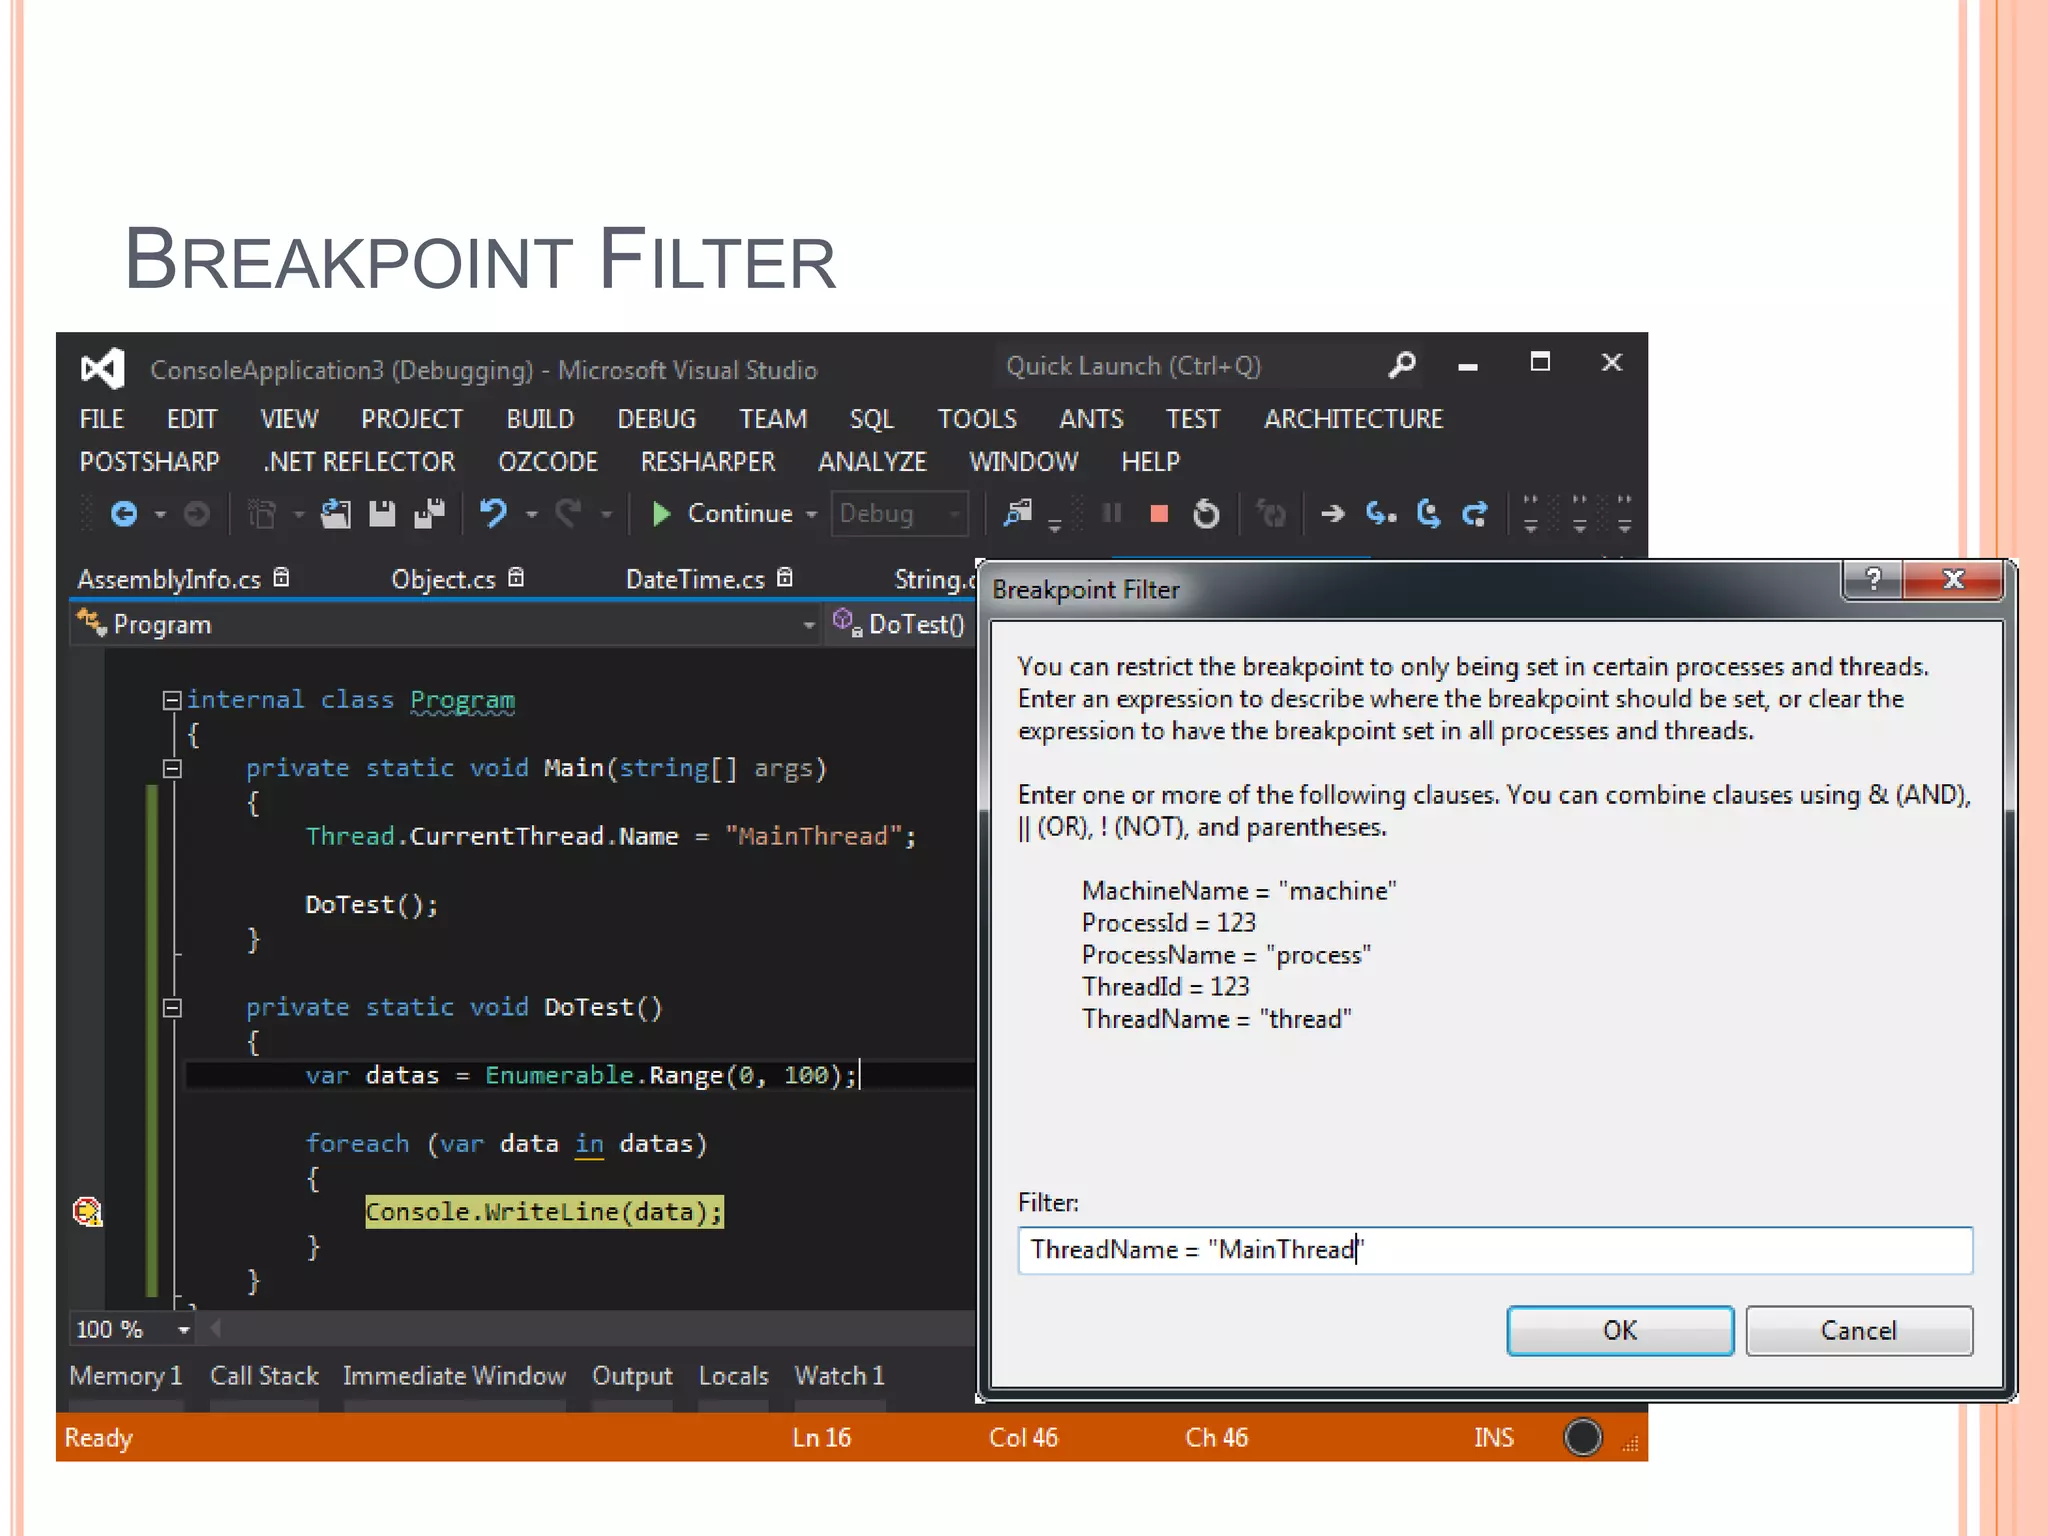Click the breakpoint glyph beside Console.WriteLine
This screenshot has width=2048, height=1536.
pyautogui.click(x=88, y=1212)
